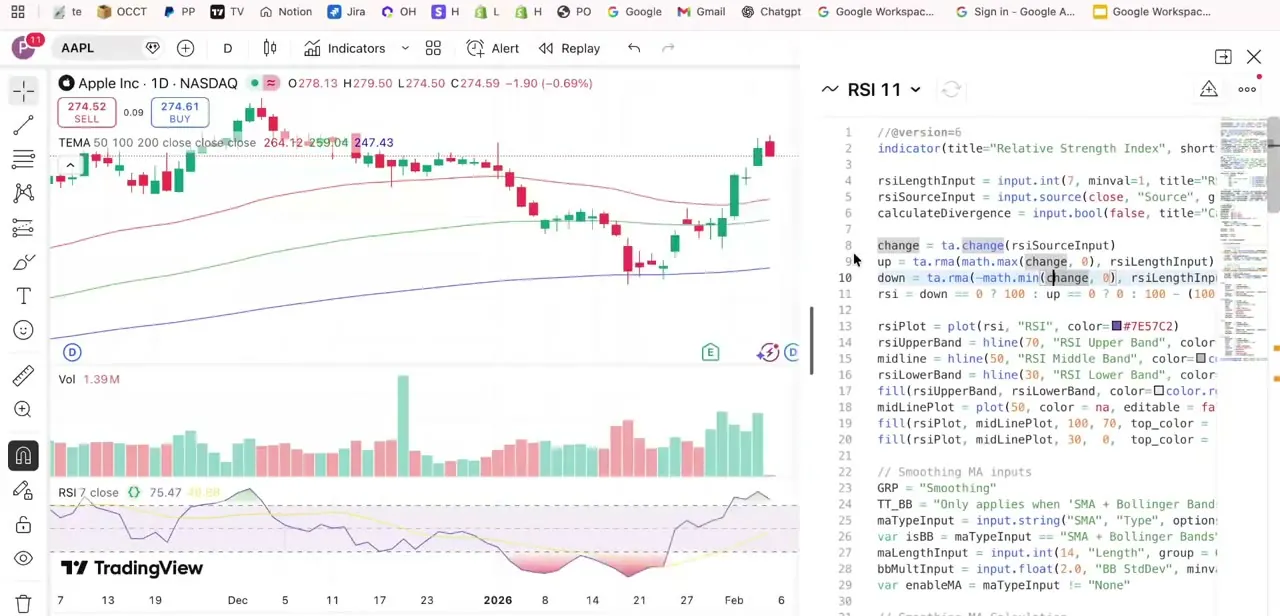Click the 274.61 BUY button
The image size is (1280, 616).
179,113
